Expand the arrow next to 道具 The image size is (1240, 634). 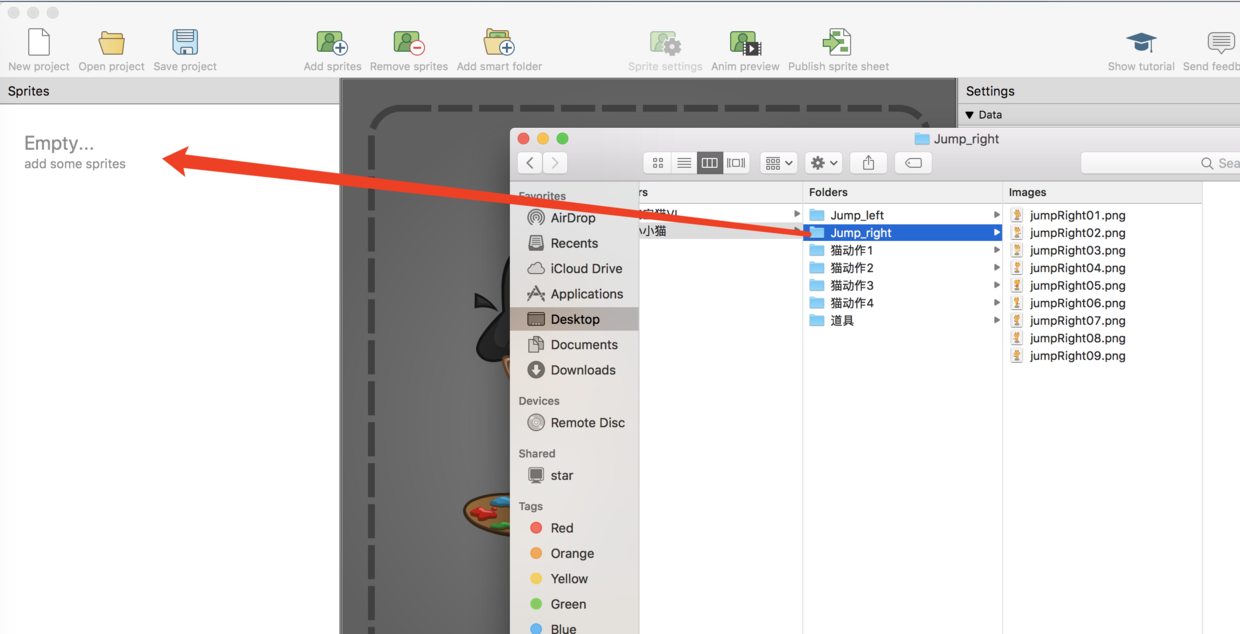click(x=996, y=320)
